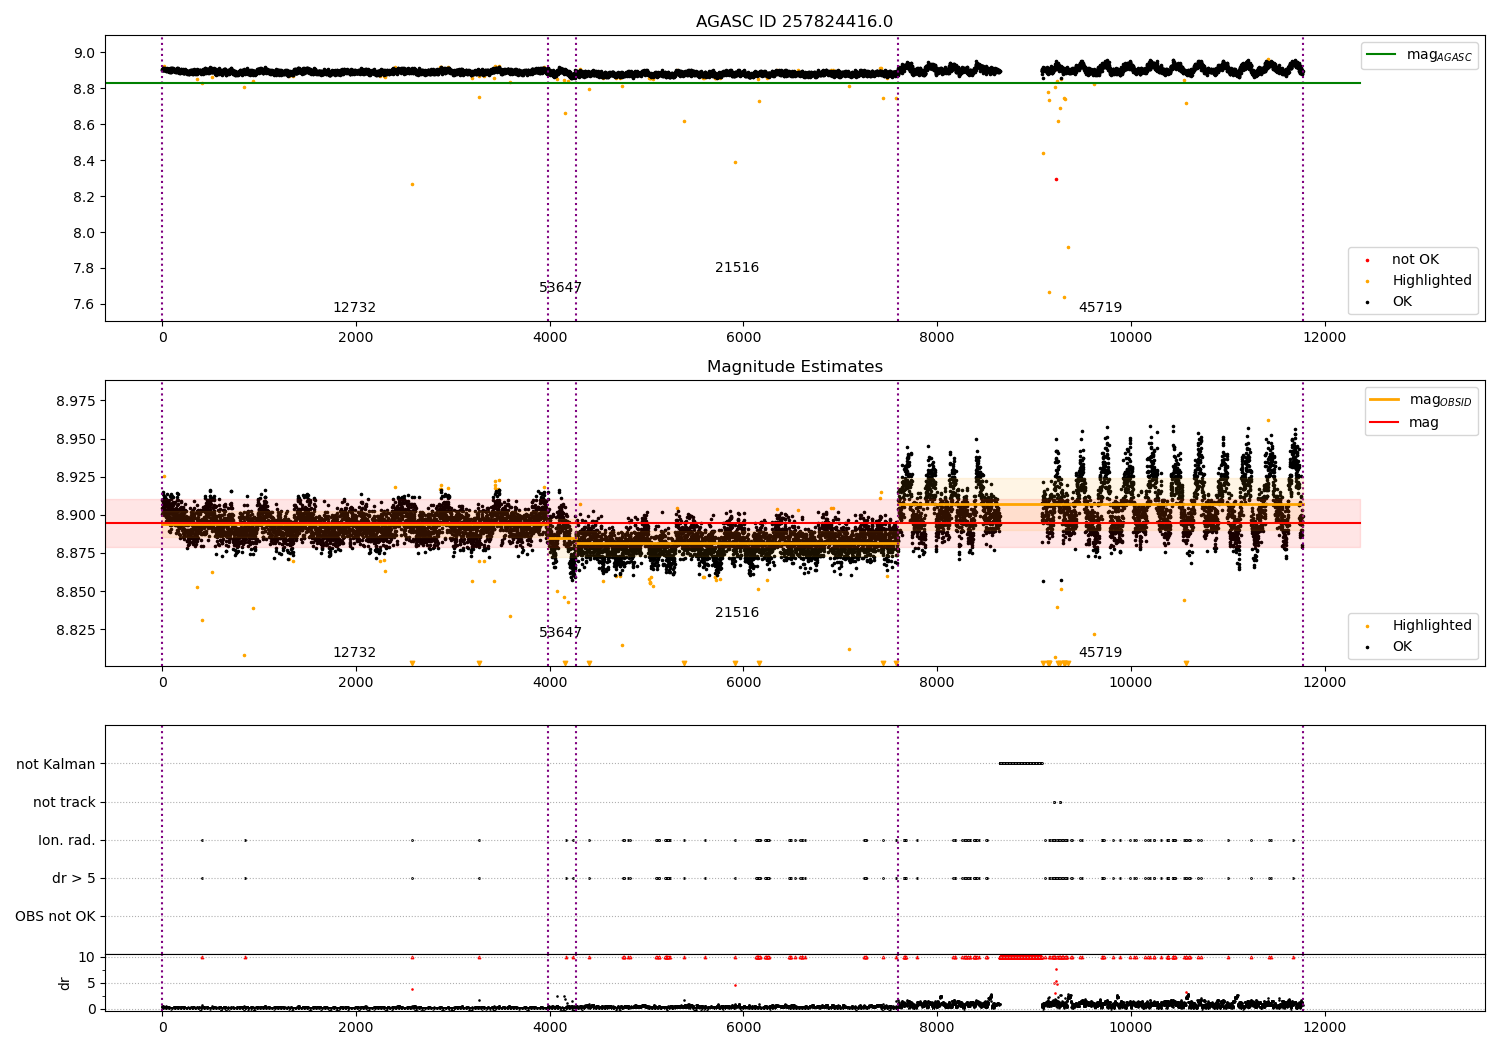
Task: Click obsid label 21516 in Magnitude Estimates plot
Action: point(737,613)
